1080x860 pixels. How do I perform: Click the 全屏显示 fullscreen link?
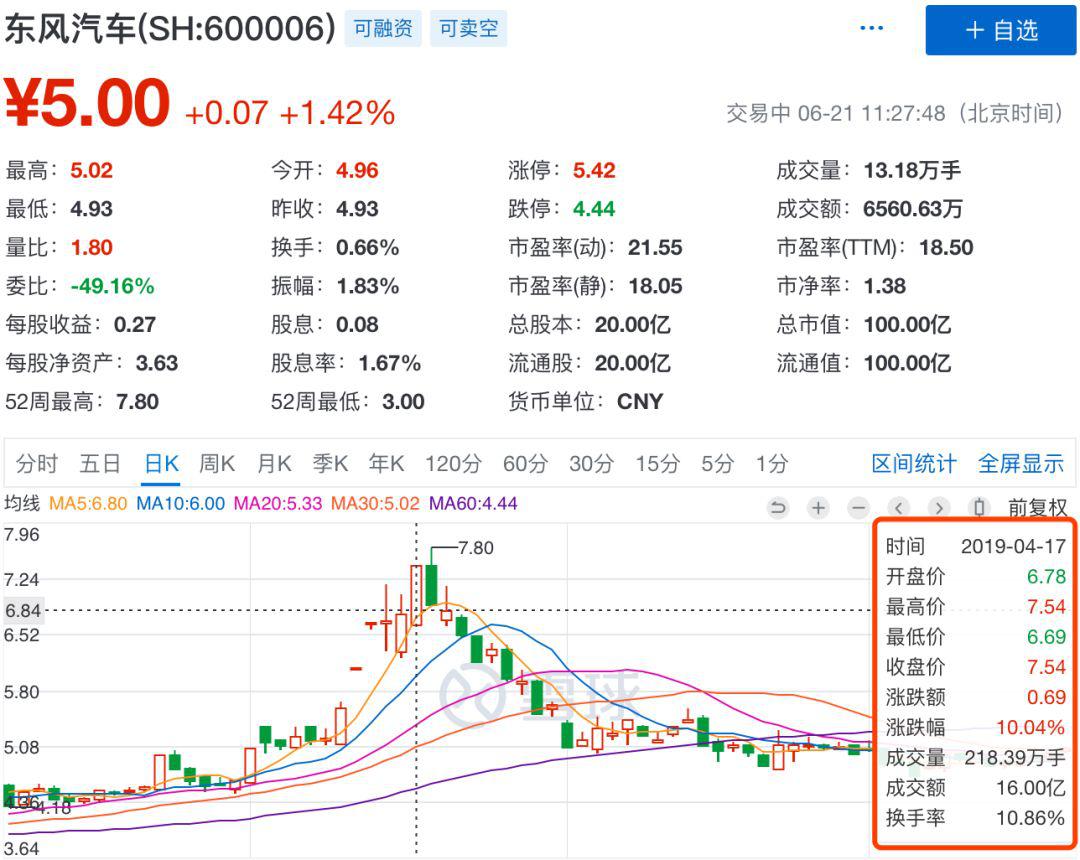pos(1021,463)
